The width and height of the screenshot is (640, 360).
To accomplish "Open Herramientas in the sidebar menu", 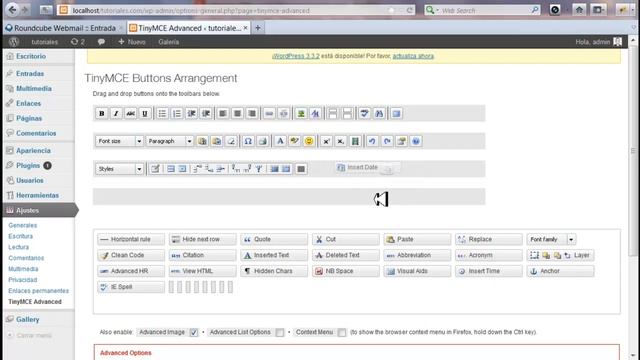I will (x=38, y=196).
